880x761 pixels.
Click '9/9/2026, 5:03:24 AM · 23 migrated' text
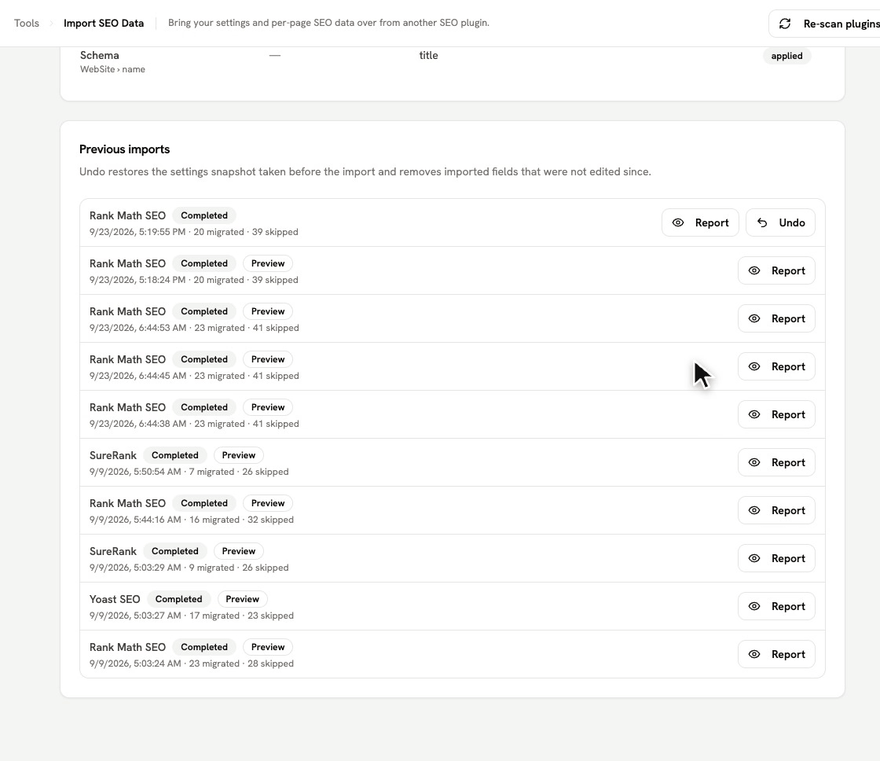[164, 664]
